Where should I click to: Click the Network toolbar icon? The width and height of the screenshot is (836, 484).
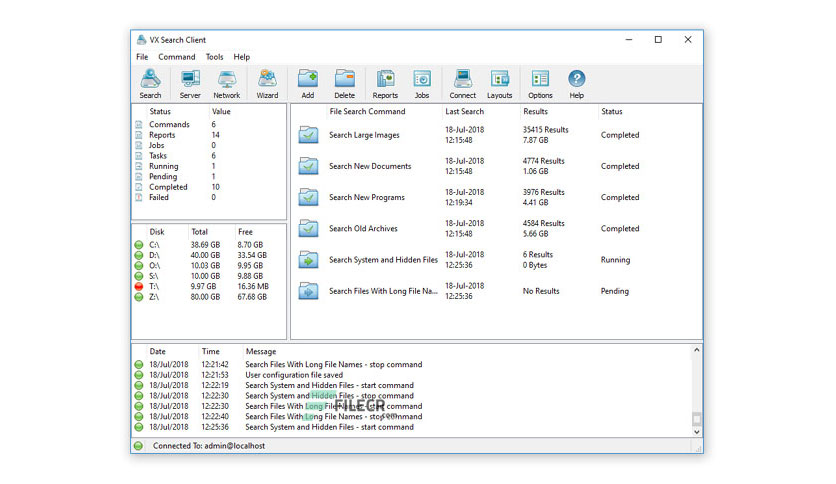(x=227, y=84)
